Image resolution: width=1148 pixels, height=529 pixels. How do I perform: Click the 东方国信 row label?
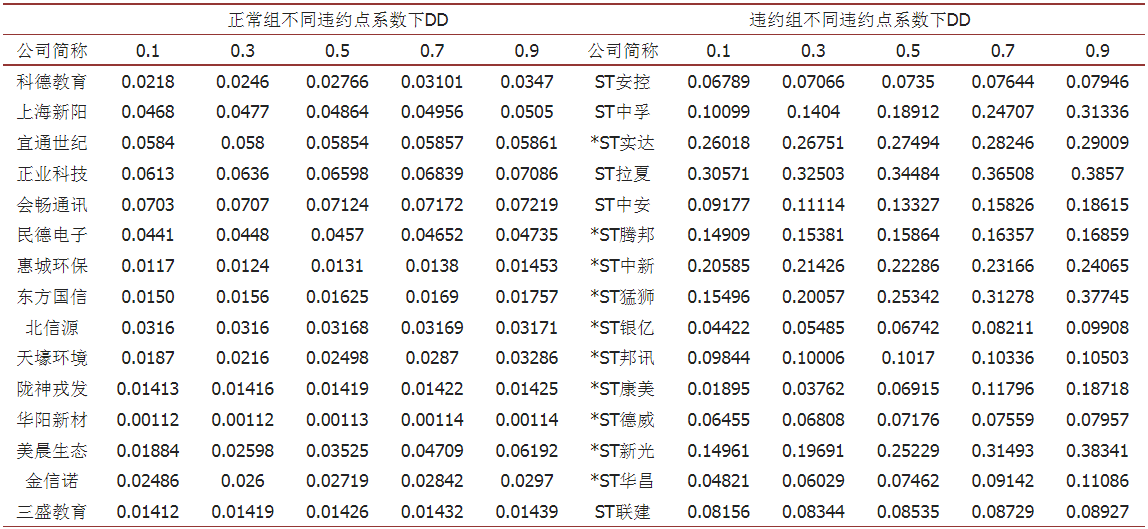click(52, 297)
